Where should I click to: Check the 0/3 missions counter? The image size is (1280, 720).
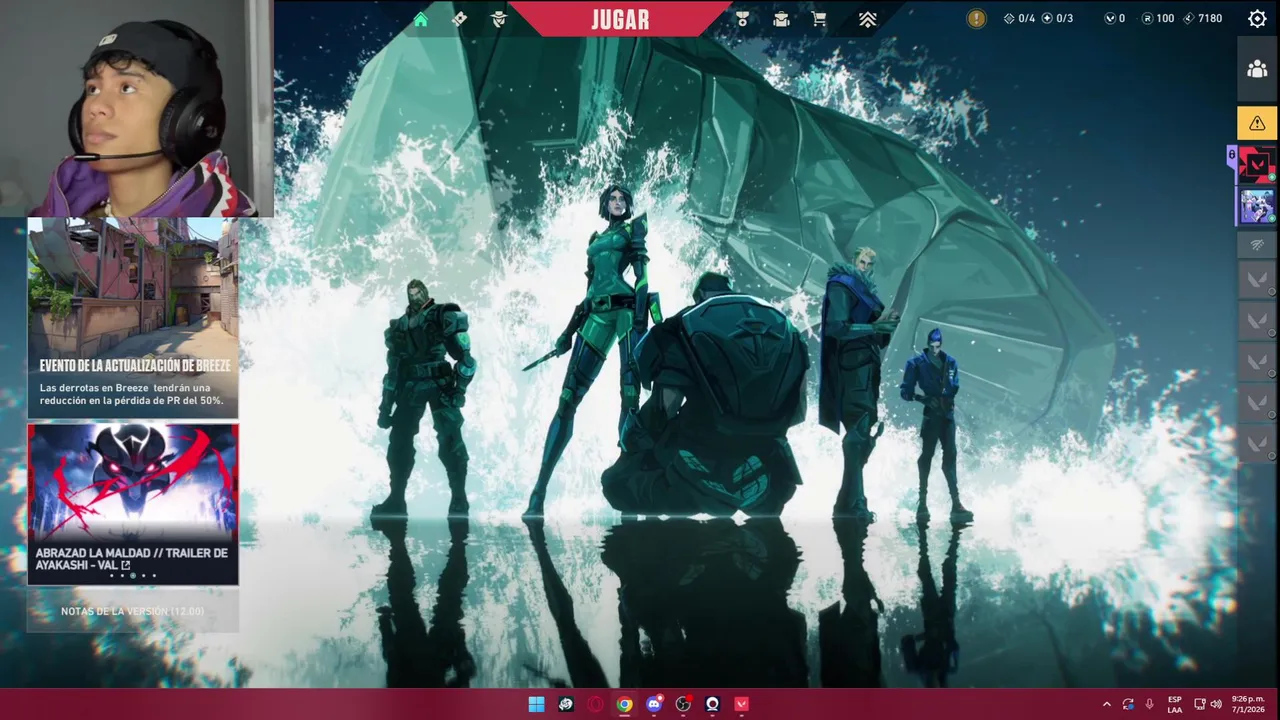click(x=1057, y=18)
